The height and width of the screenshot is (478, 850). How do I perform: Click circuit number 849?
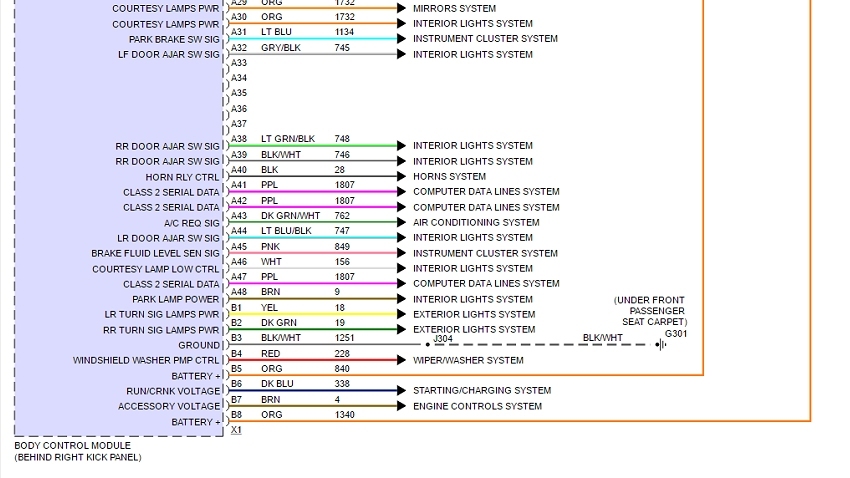click(x=342, y=247)
